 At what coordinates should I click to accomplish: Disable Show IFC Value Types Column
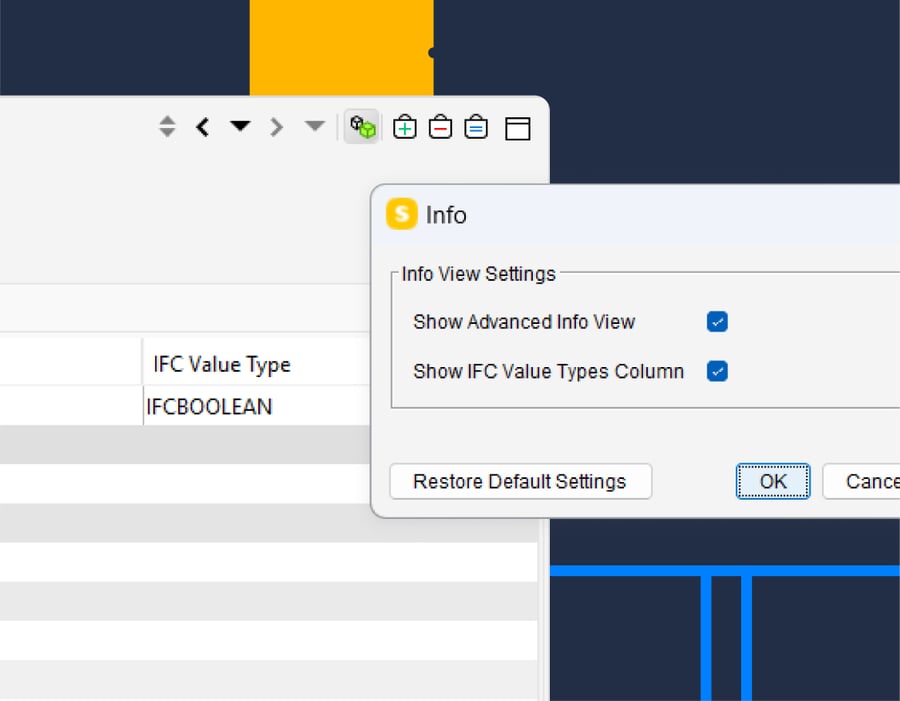coord(717,371)
